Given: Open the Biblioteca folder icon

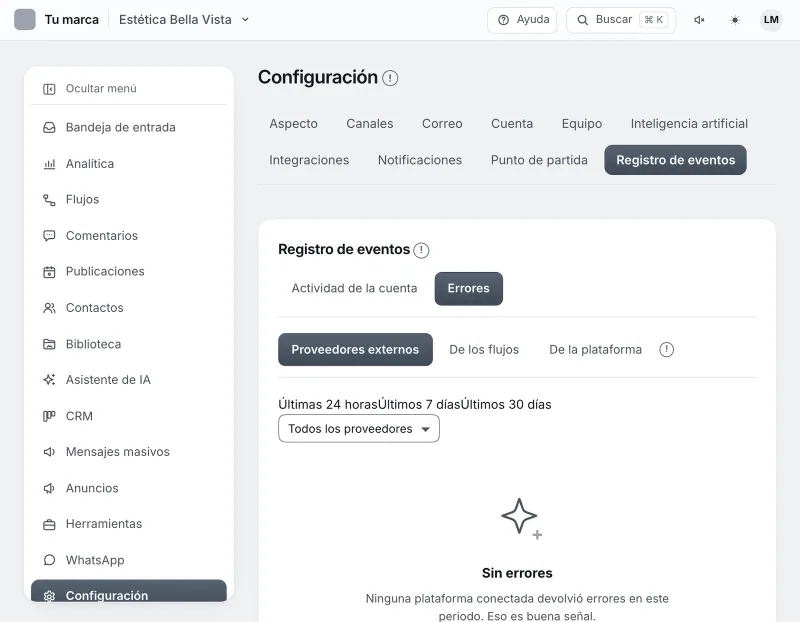Looking at the screenshot, I should [49, 344].
